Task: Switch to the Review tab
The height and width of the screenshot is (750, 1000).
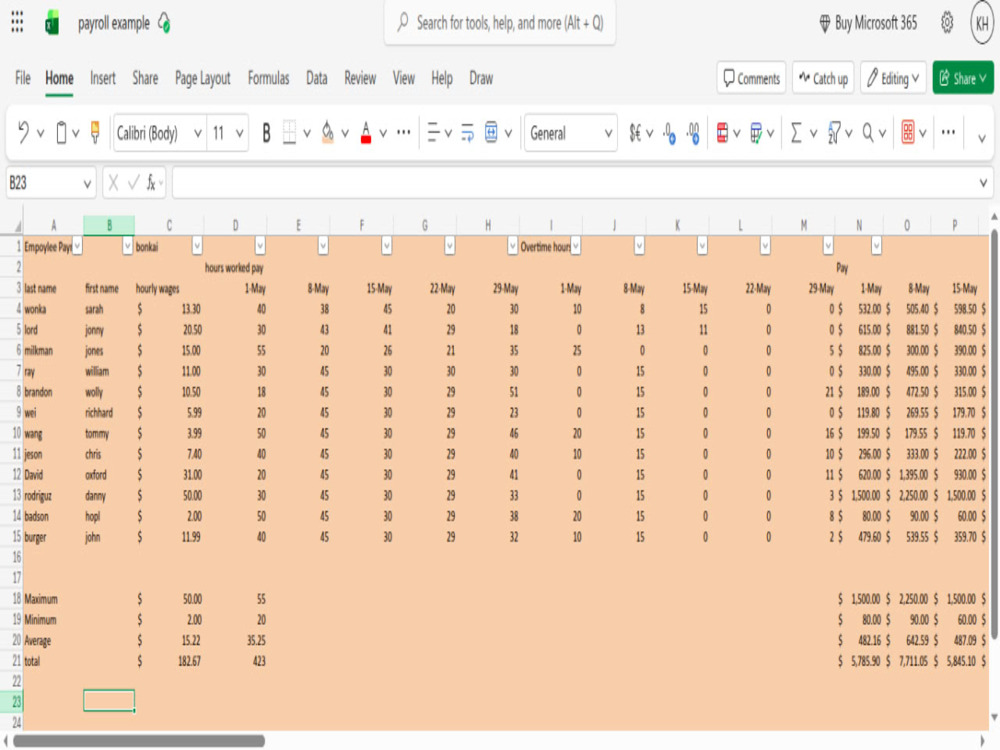Action: click(x=360, y=78)
